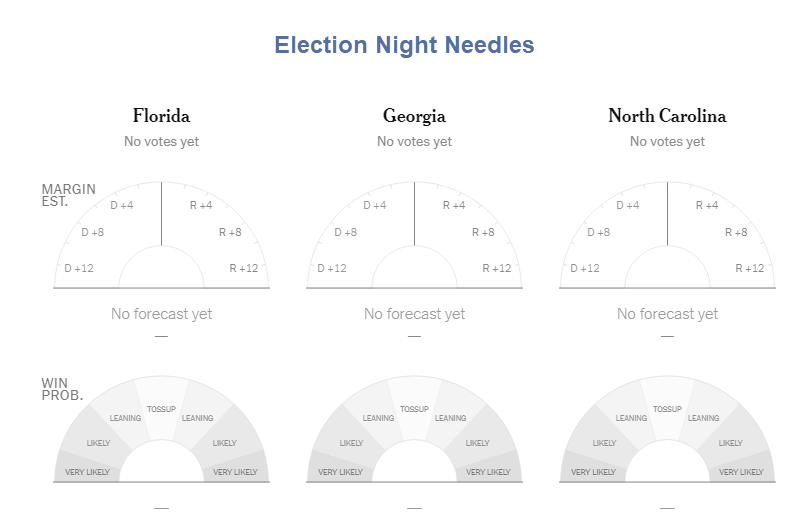Click the R +8 label on Georgia's gauge

click(483, 232)
